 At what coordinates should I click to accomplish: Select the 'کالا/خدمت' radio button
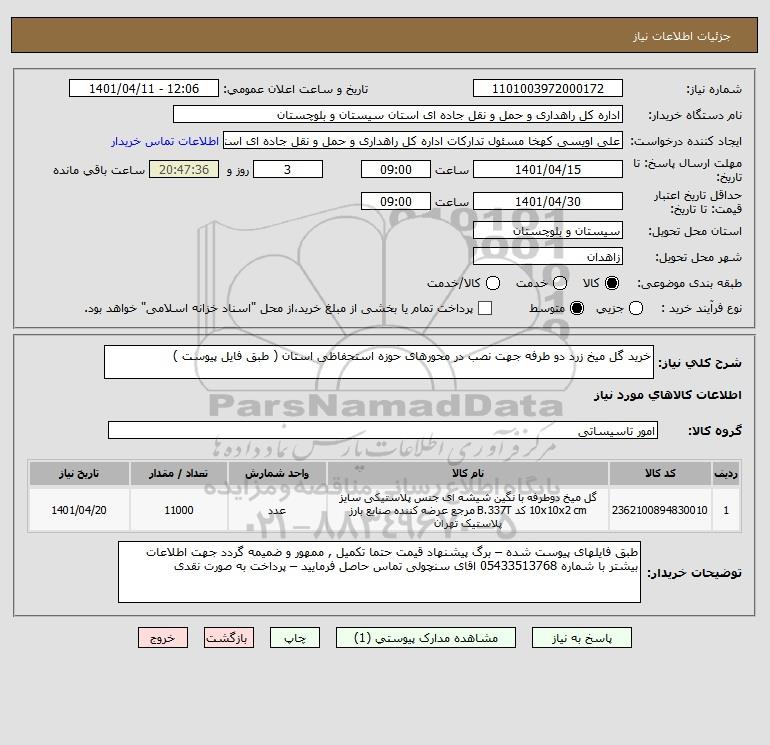point(493,283)
